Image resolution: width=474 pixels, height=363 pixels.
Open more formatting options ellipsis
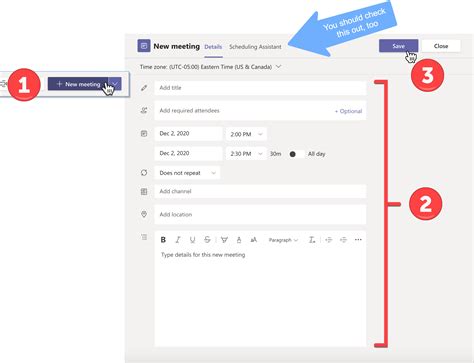click(358, 240)
